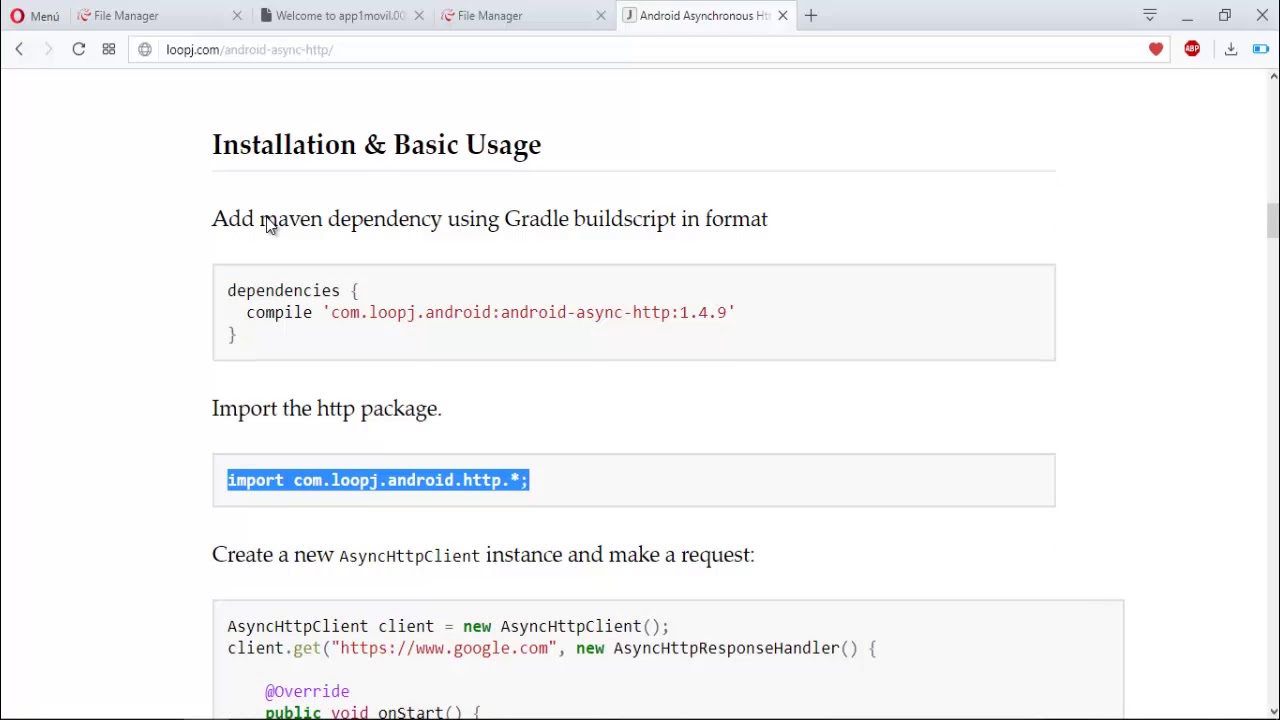
Task: Close the Welcome to app1movil tab
Action: [419, 15]
